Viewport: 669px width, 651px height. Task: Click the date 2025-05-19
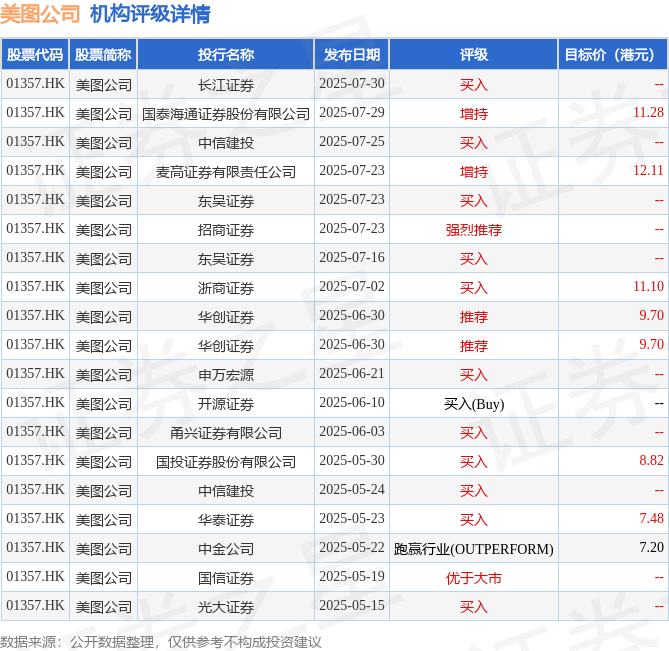(352, 576)
